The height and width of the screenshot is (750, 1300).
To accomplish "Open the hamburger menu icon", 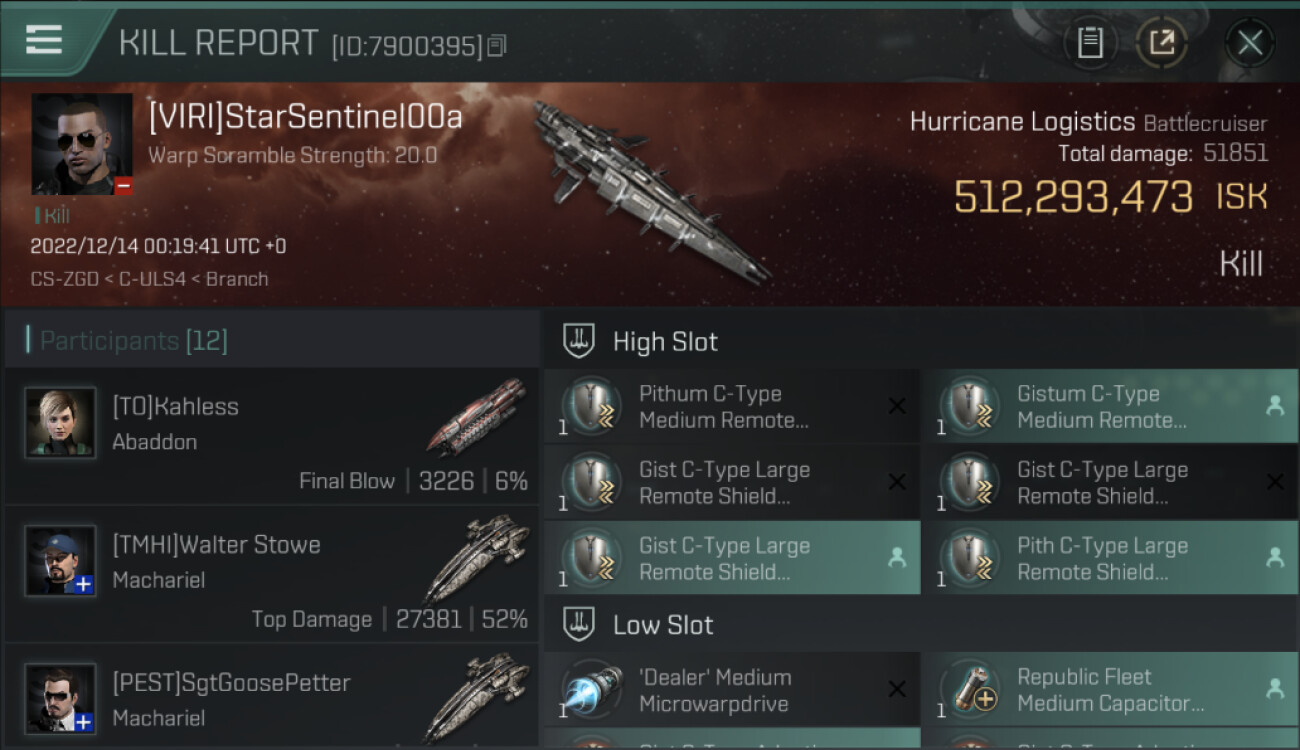I will point(44,40).
